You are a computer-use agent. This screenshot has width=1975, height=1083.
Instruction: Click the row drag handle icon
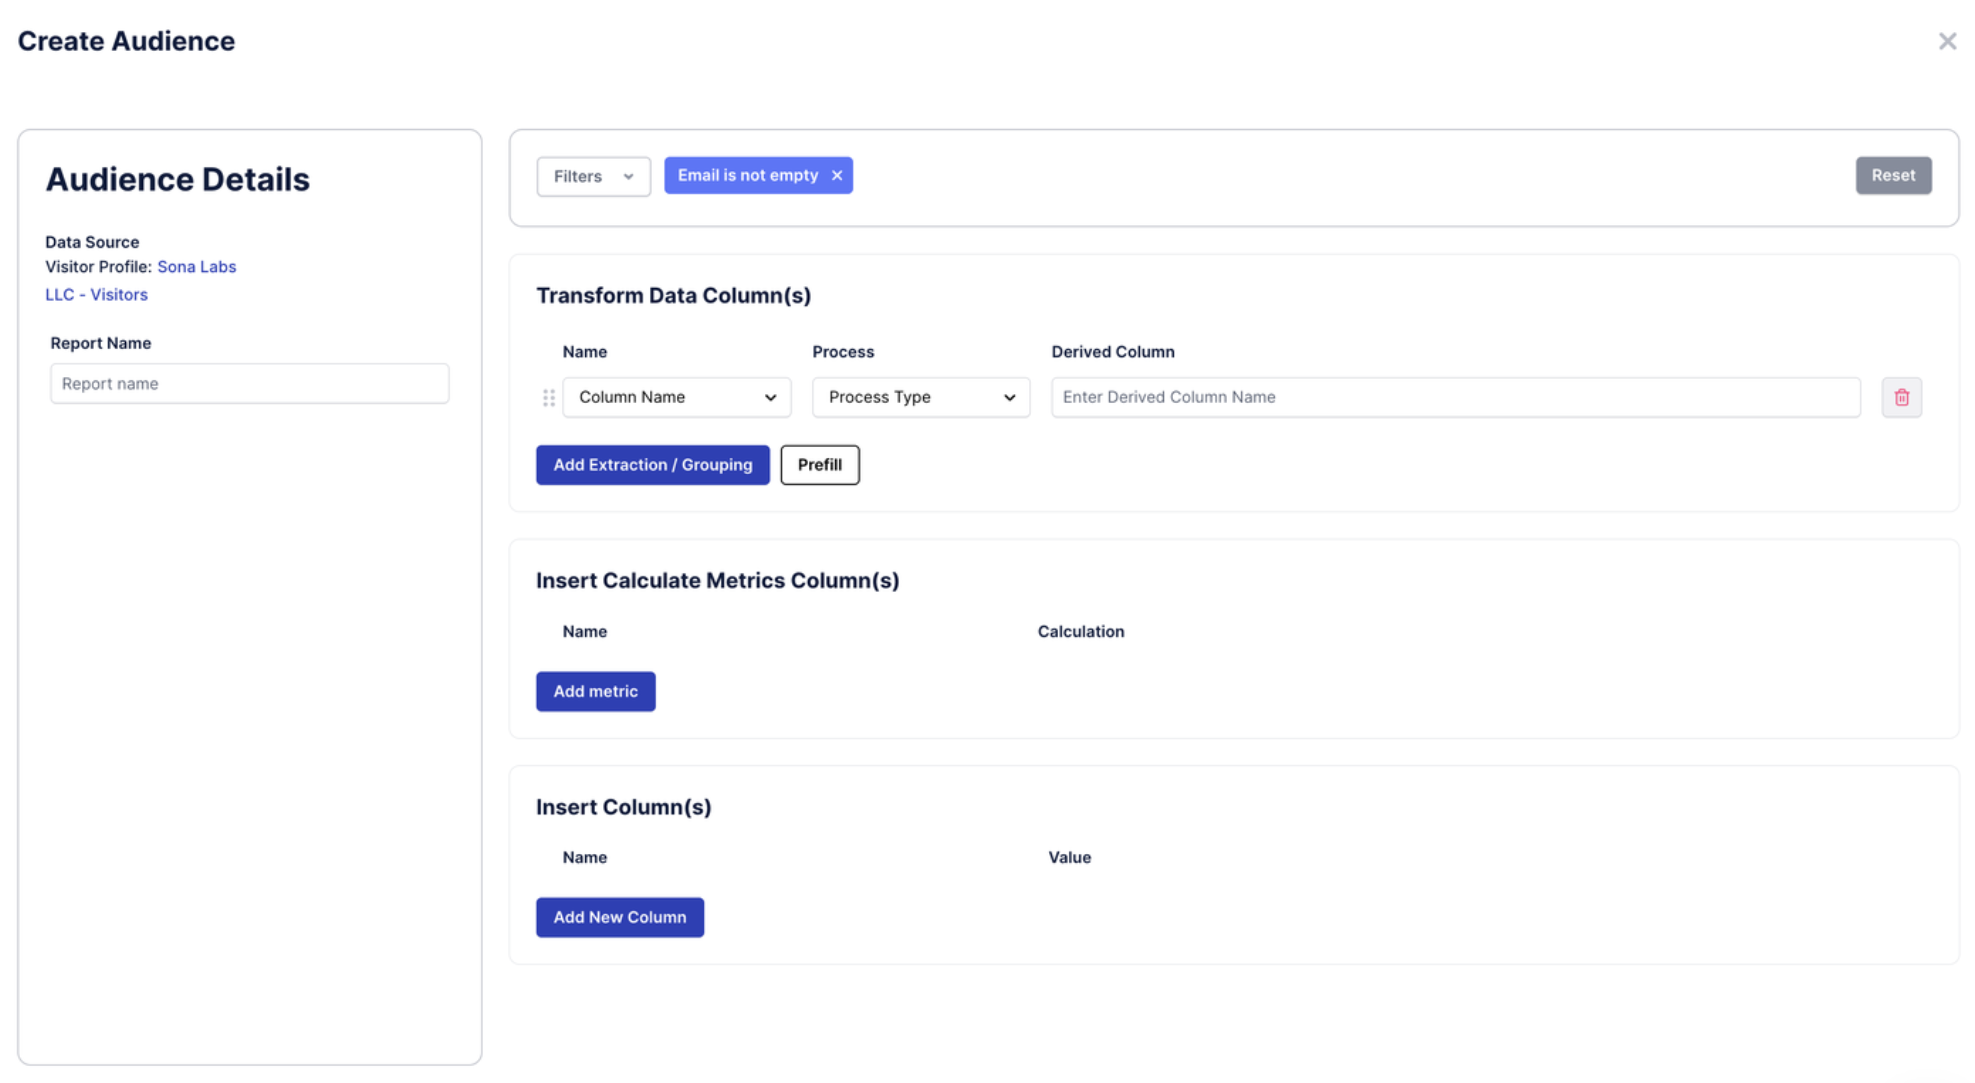(548, 397)
